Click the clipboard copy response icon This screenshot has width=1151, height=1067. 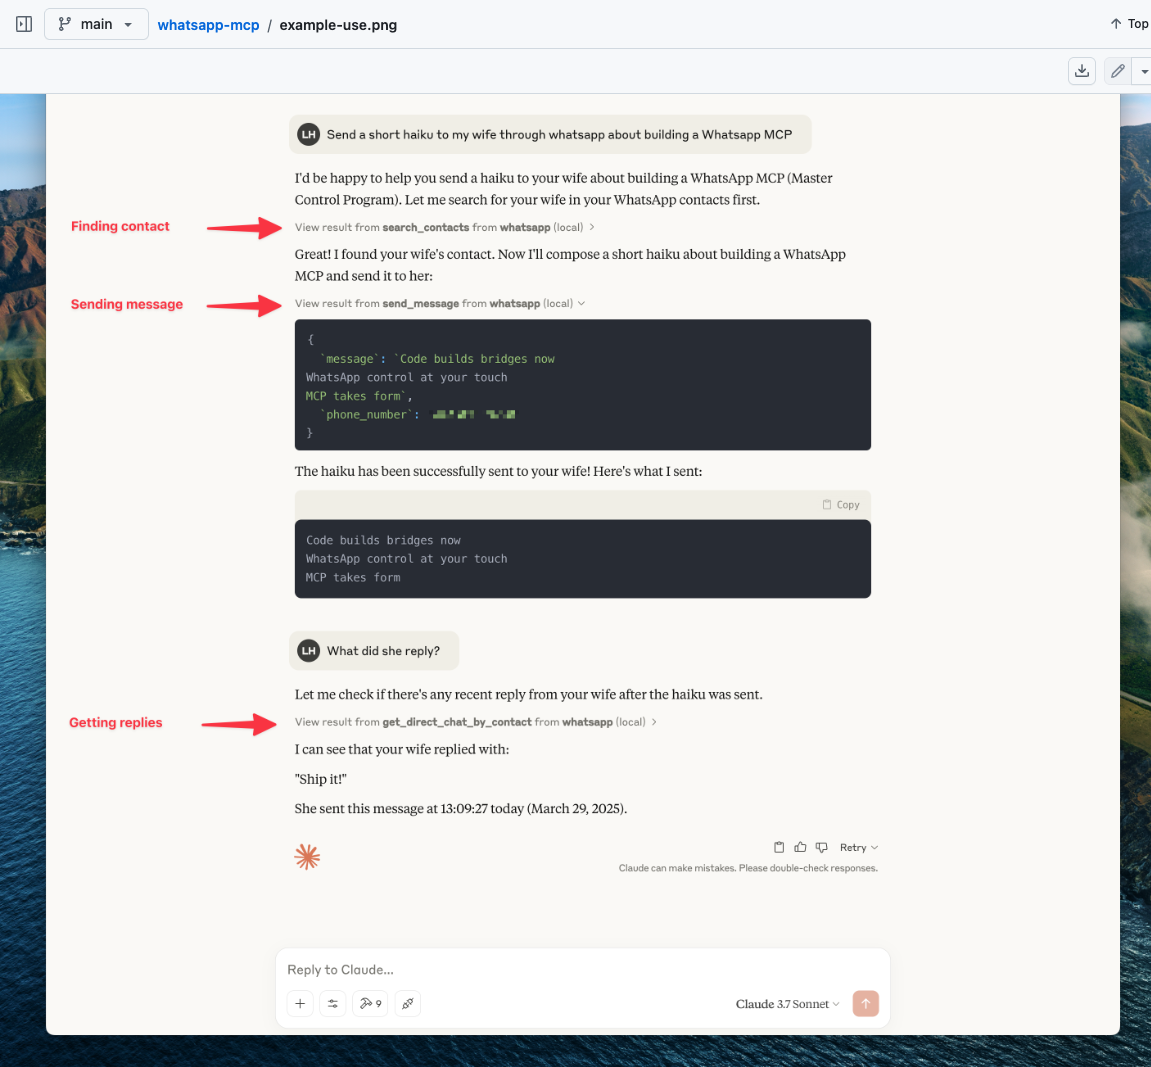779,847
